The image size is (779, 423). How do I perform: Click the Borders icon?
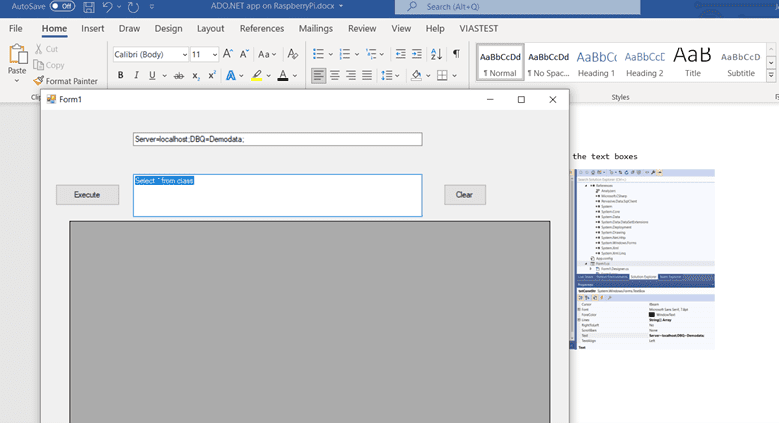(x=442, y=76)
